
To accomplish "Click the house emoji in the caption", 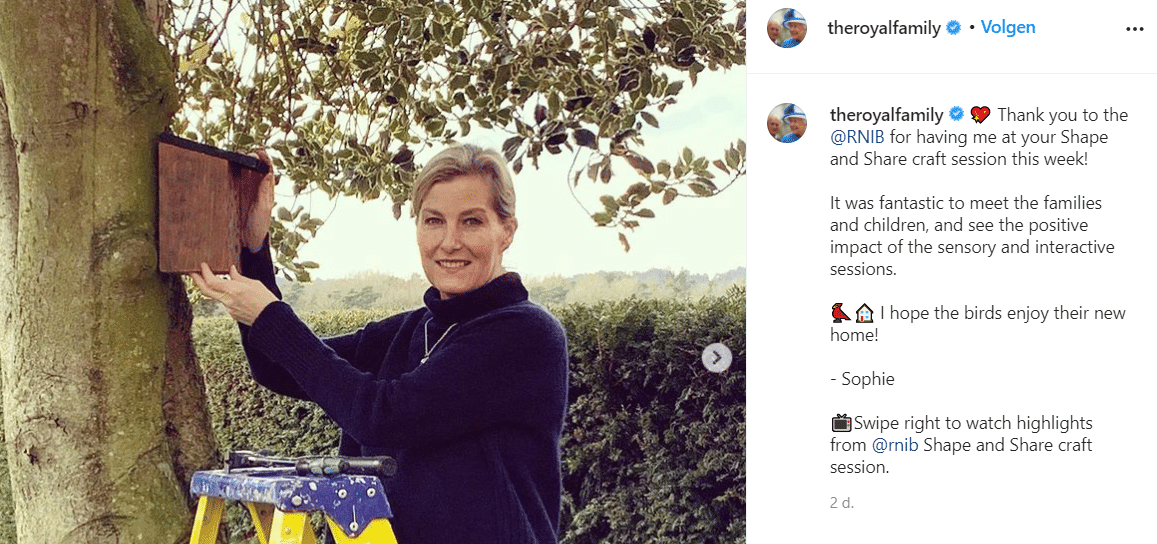I will coord(864,313).
